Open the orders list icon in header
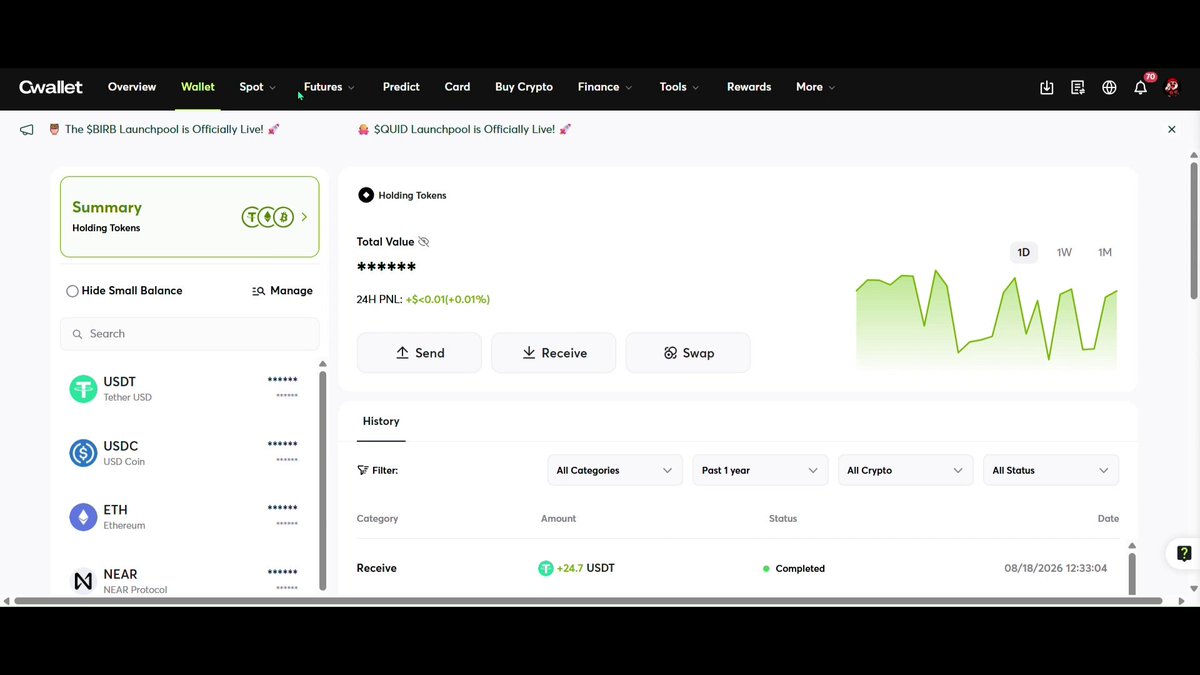1200x675 pixels. pyautogui.click(x=1078, y=87)
